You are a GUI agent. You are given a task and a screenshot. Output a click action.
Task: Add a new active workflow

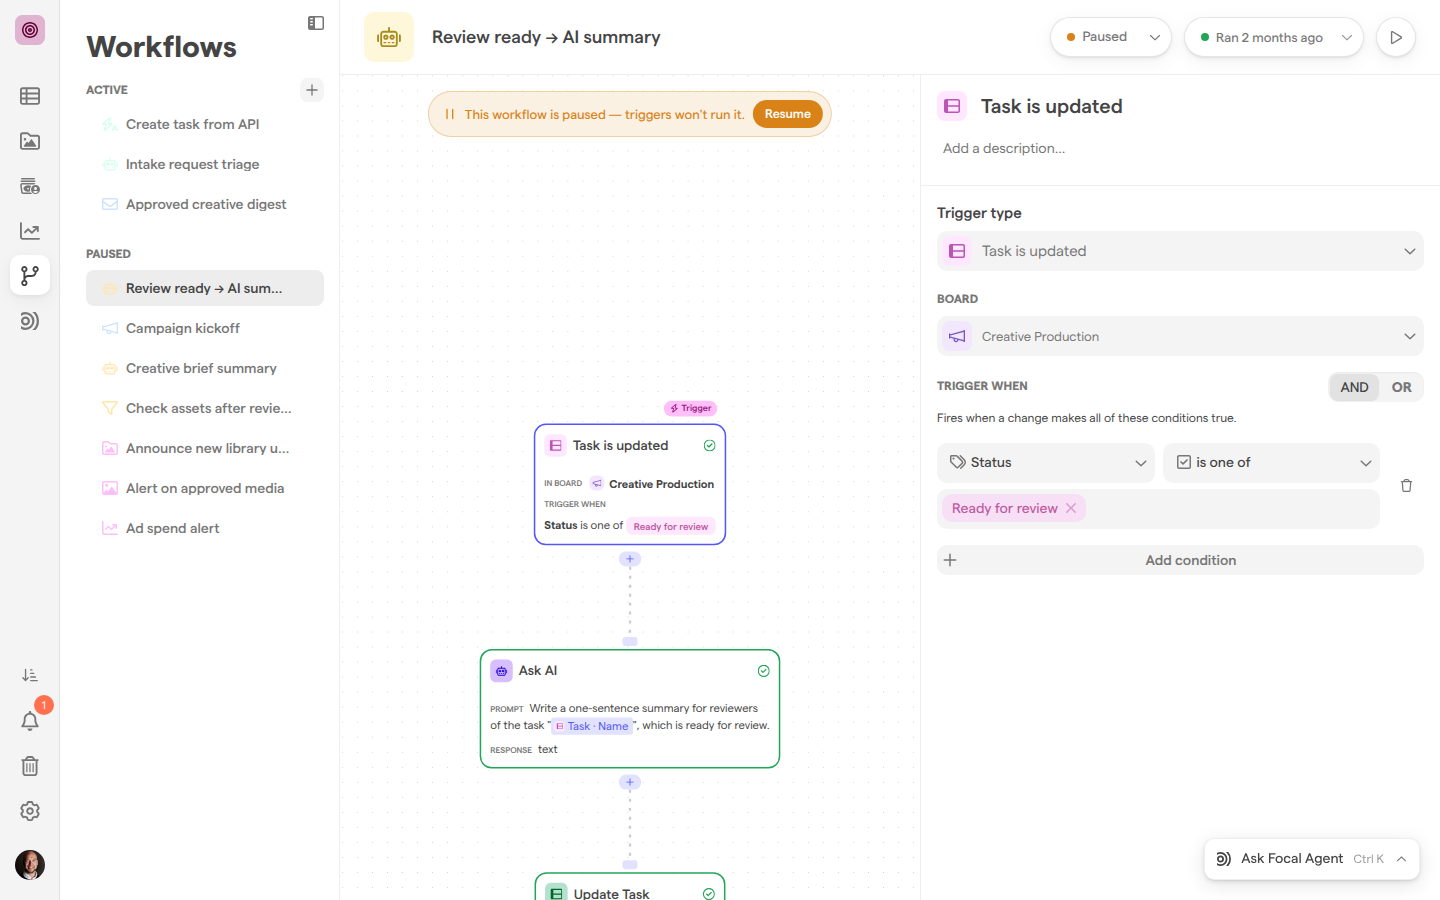[x=312, y=90]
